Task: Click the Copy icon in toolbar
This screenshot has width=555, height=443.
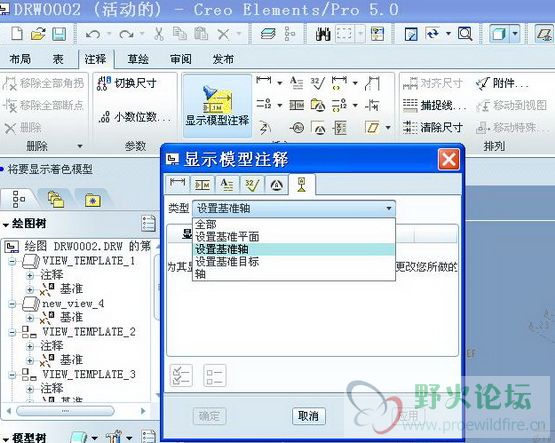Action: pos(180,34)
